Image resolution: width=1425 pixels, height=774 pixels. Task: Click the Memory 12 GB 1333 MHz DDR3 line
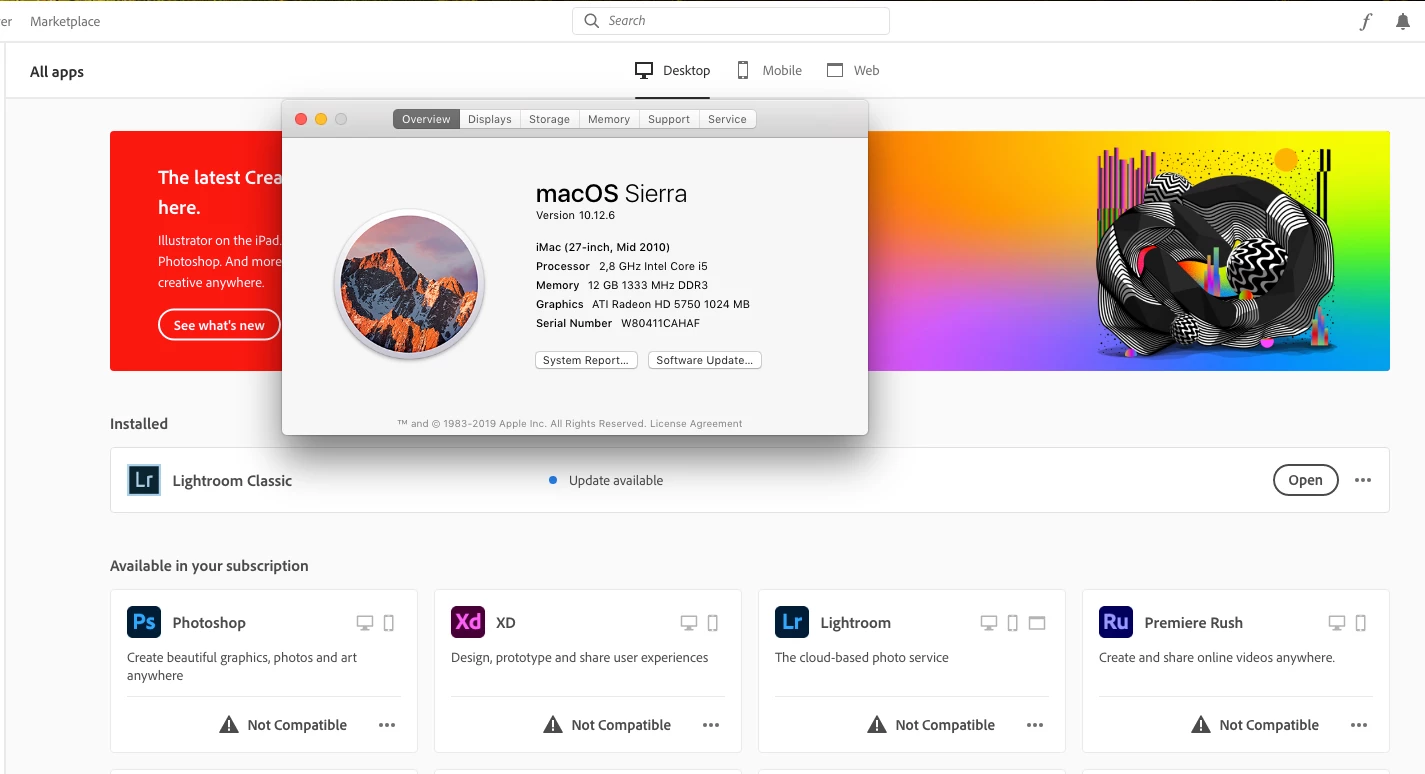point(622,285)
